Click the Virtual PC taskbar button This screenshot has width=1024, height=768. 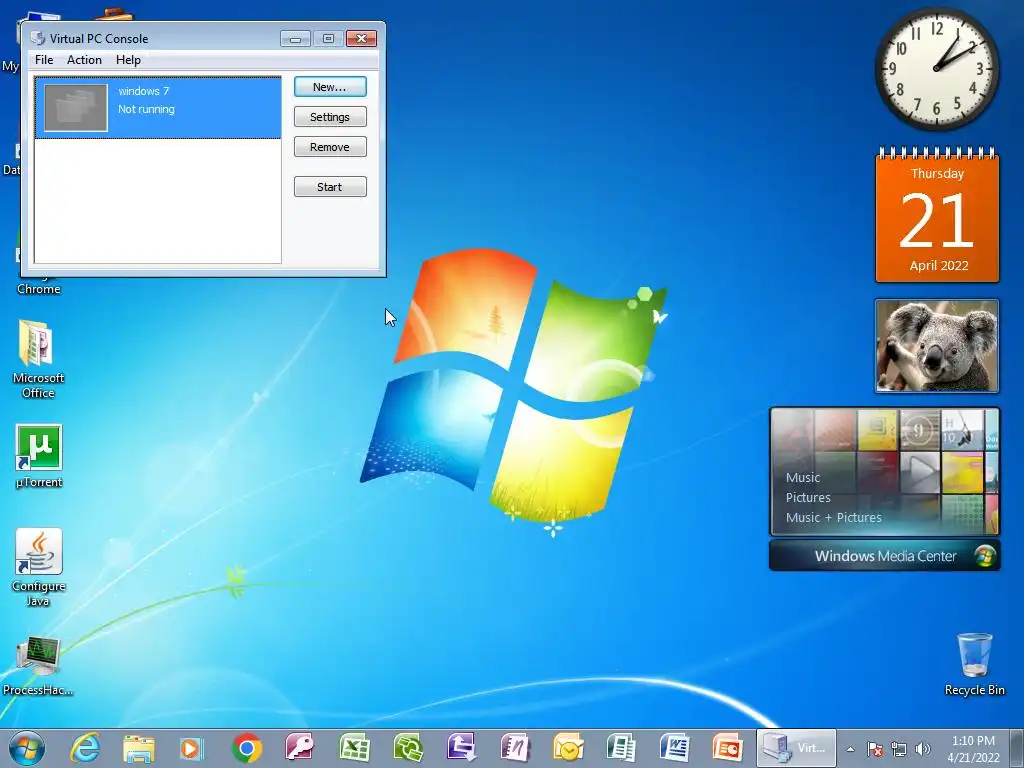(796, 748)
